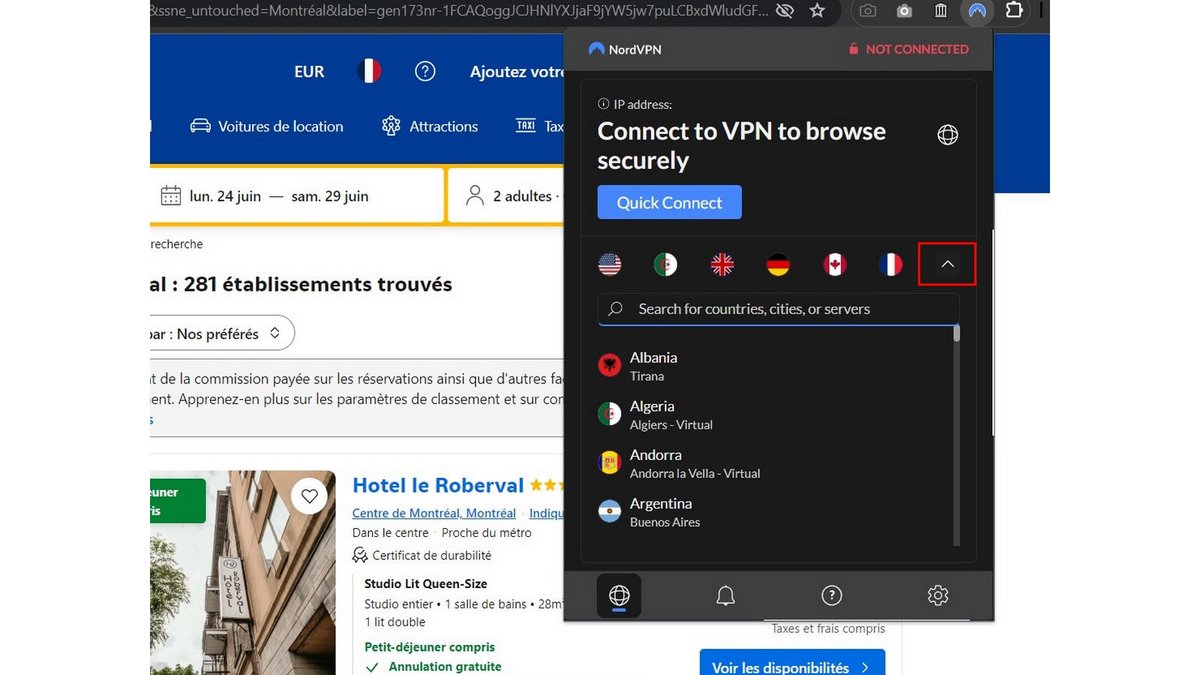
Task: Connect to United Kingdom flag shortcut
Action: coord(722,264)
